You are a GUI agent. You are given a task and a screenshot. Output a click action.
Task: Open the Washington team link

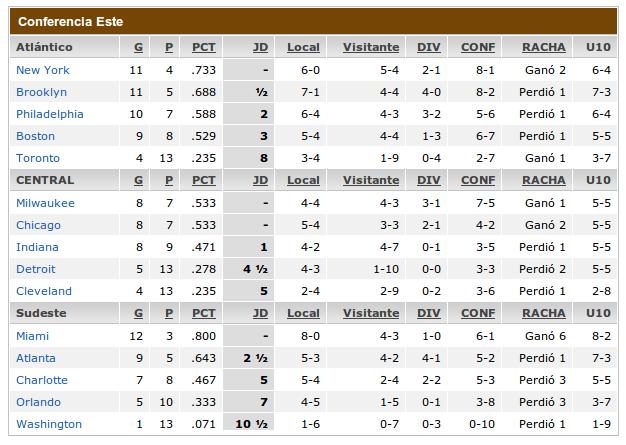49,424
